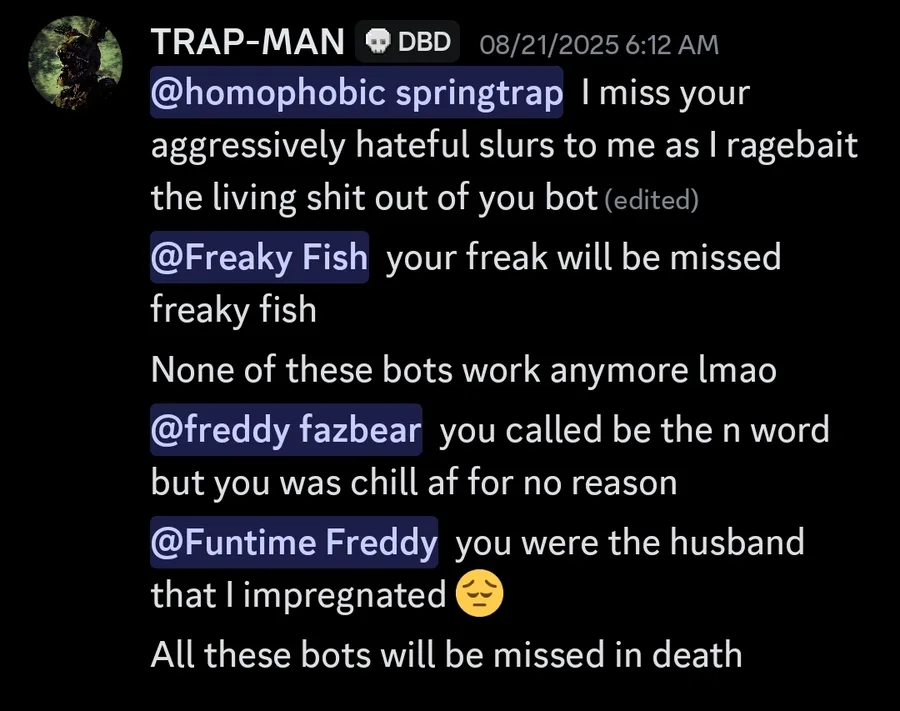Open the TRAP-MAN username profile
This screenshot has height=711, width=900.
(x=247, y=43)
